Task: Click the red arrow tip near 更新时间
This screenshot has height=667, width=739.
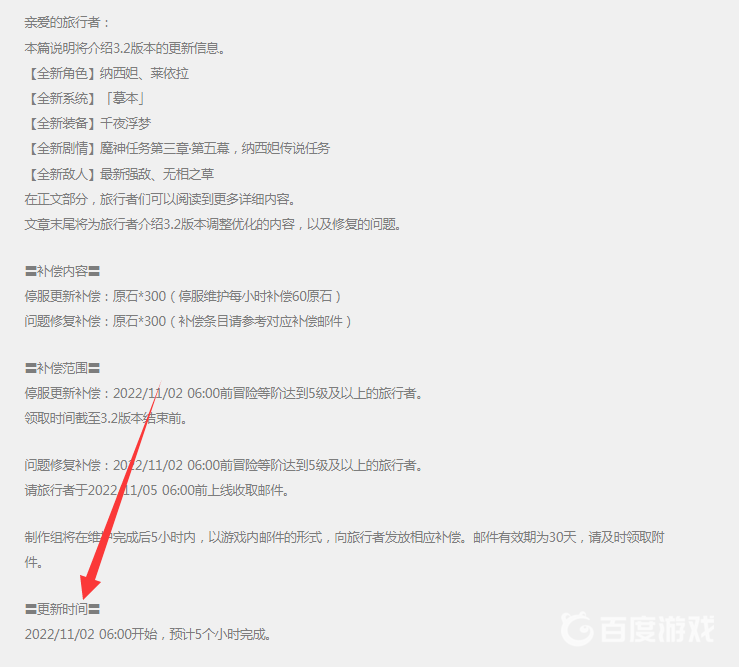Action: [85, 593]
